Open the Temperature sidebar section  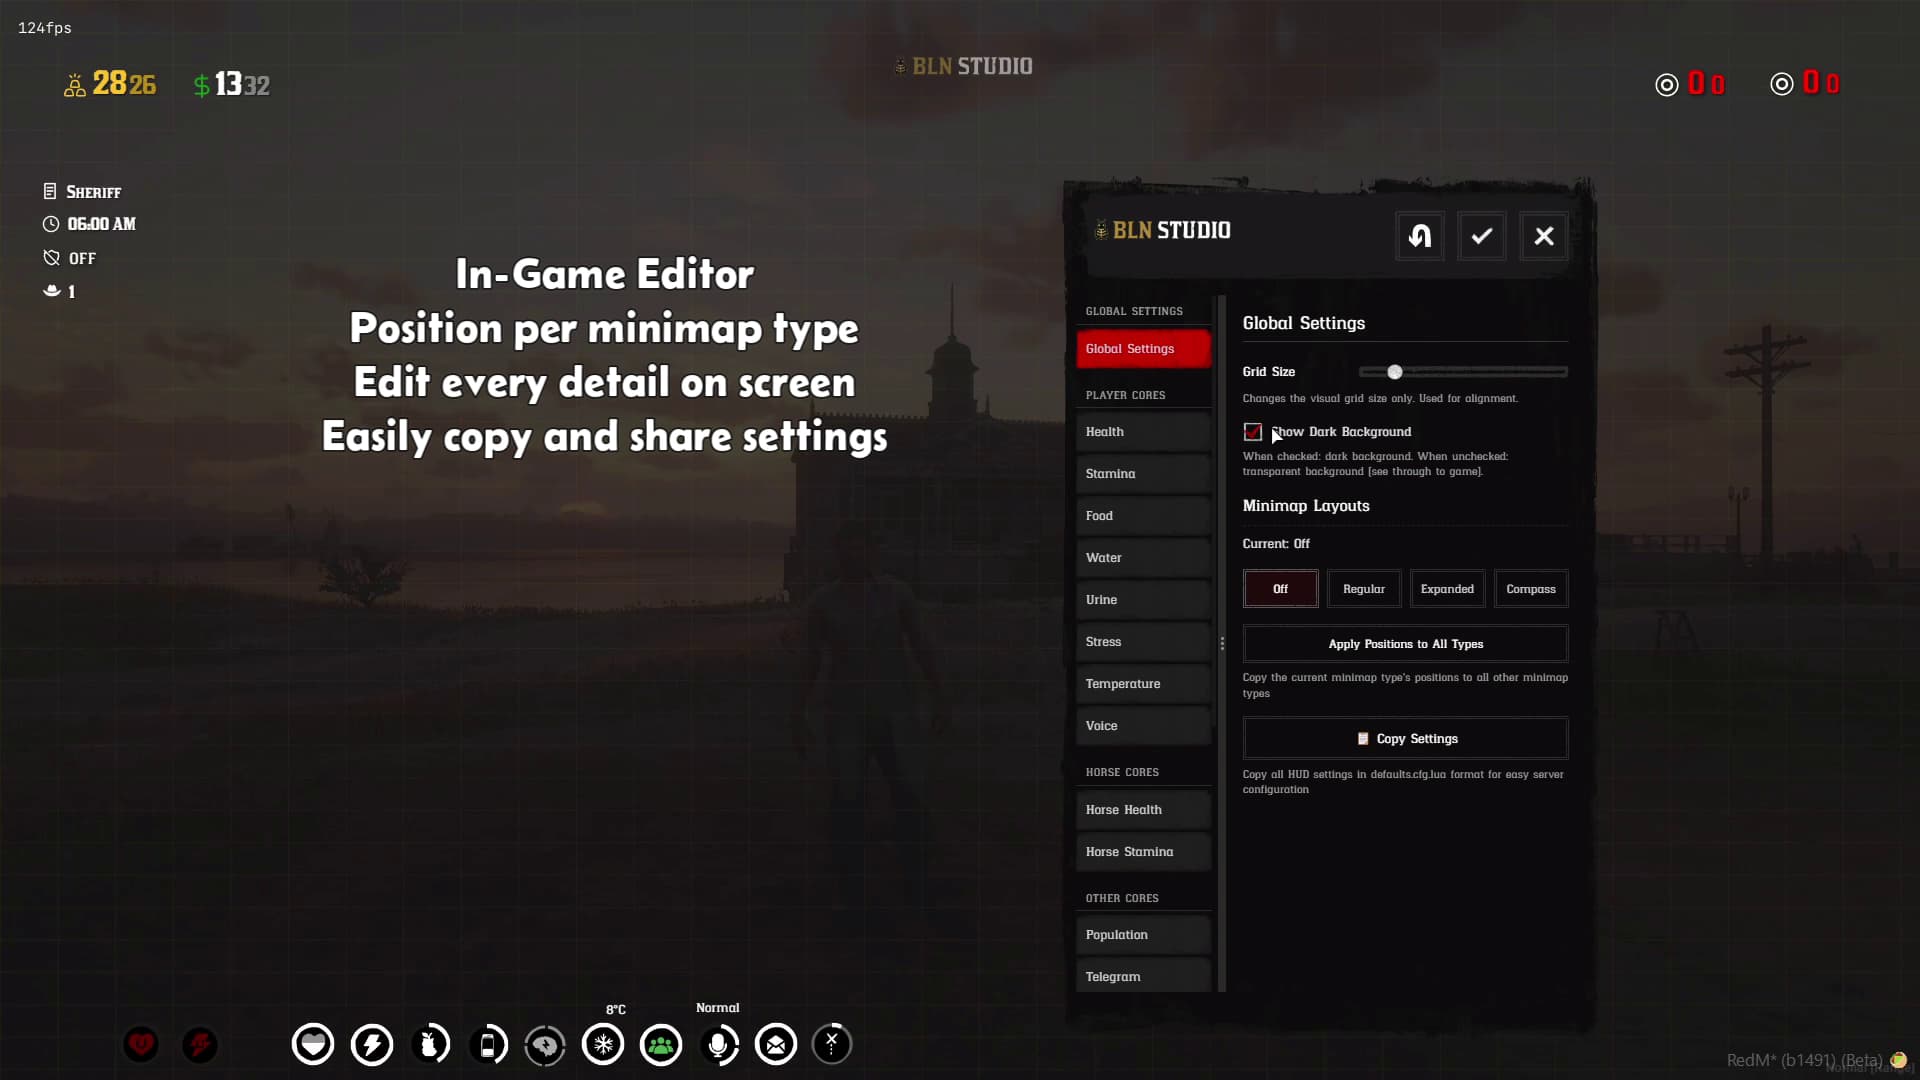point(1142,684)
